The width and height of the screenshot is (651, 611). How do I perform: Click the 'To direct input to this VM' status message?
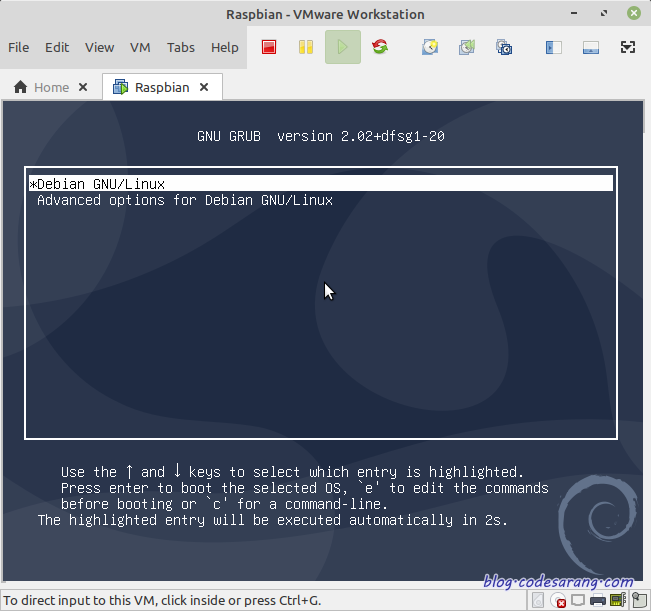(x=162, y=600)
